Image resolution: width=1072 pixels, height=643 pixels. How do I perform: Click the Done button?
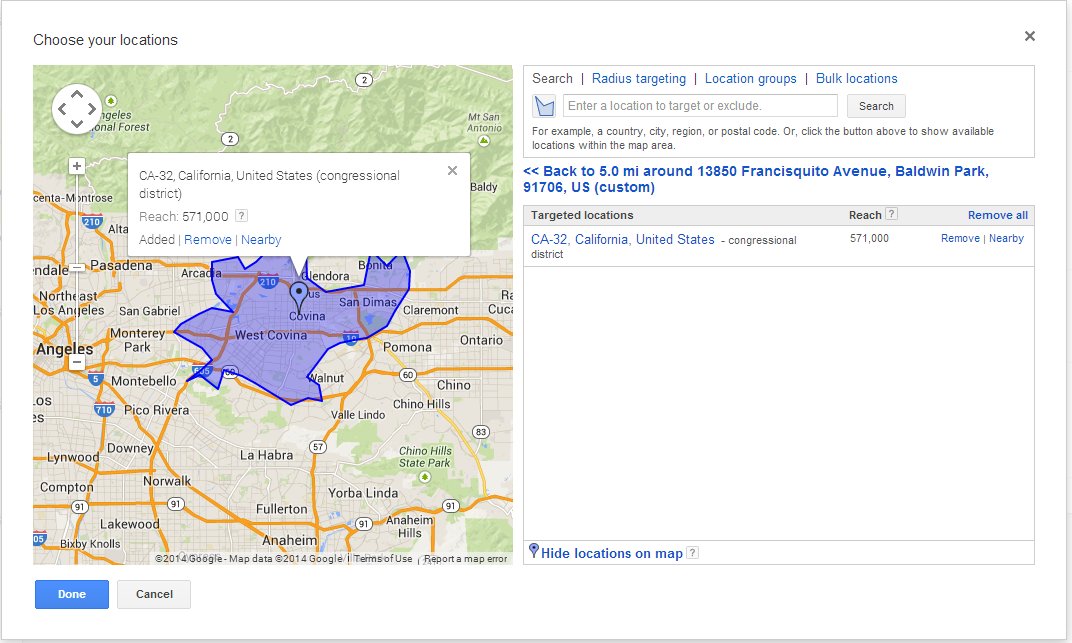(x=72, y=594)
